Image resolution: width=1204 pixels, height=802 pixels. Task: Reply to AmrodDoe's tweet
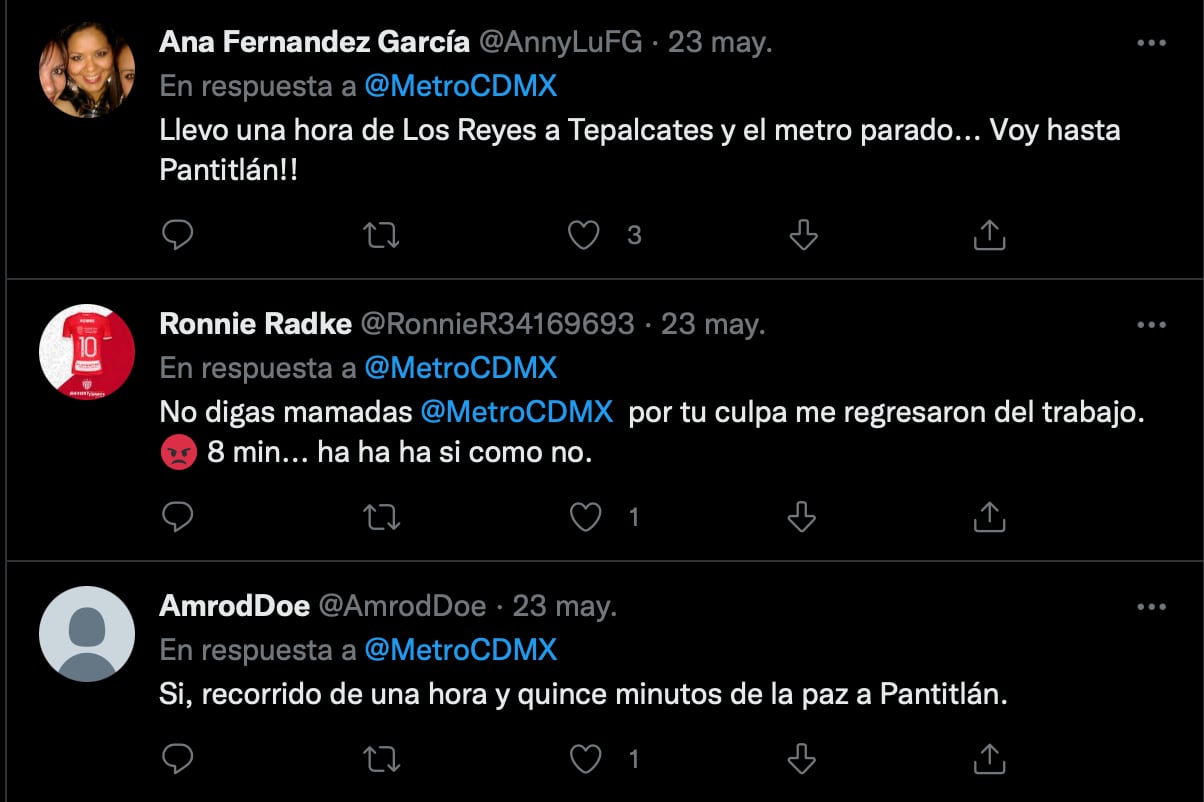pos(177,759)
